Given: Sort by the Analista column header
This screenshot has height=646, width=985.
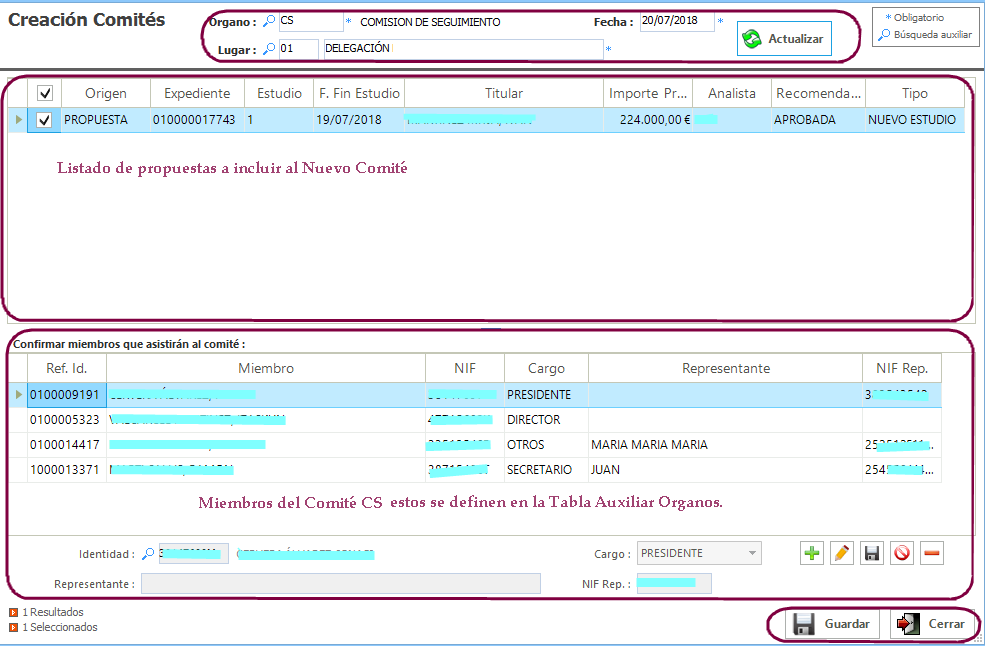Looking at the screenshot, I should [732, 93].
